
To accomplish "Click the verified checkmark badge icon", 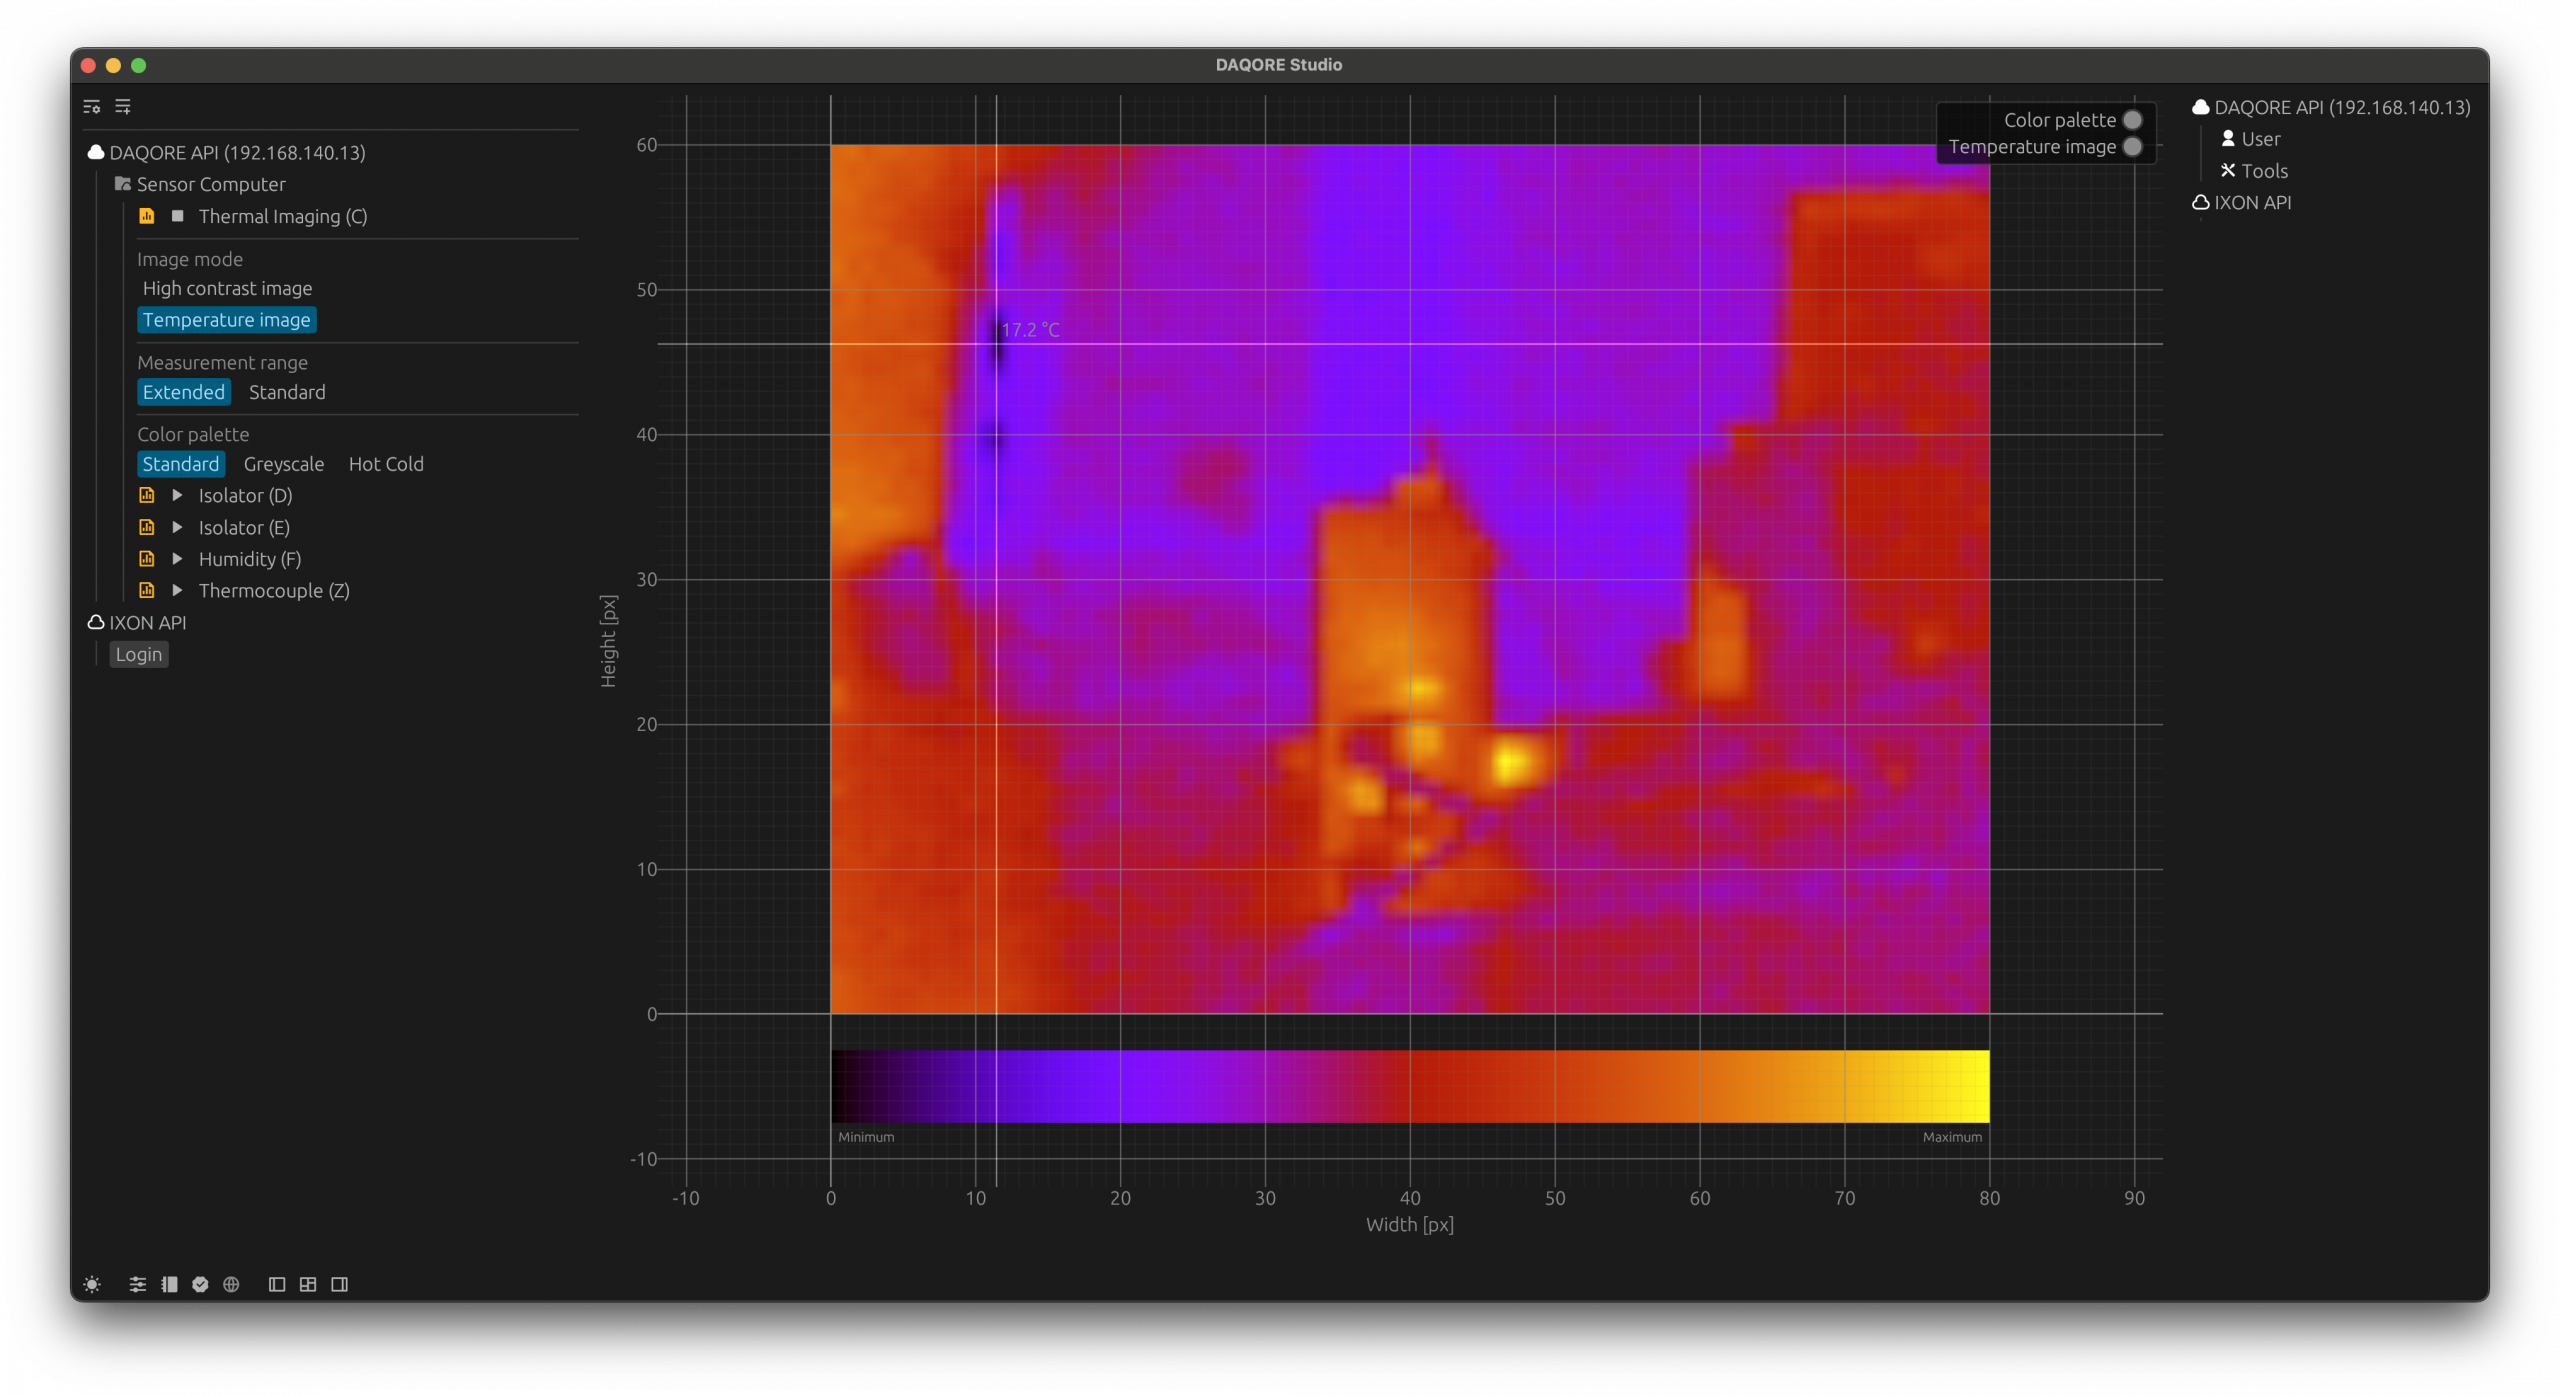I will (200, 1284).
